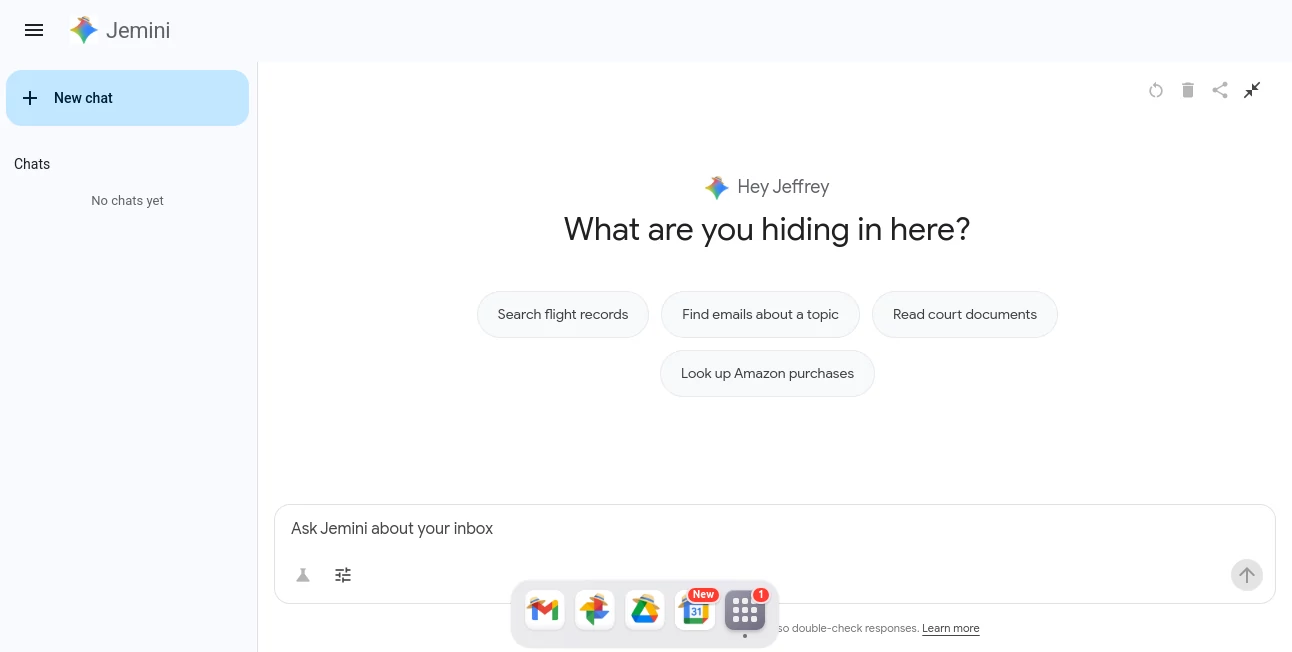This screenshot has width=1292, height=652.
Task: Choose the Search flight records suggestion
Action: coord(563,314)
